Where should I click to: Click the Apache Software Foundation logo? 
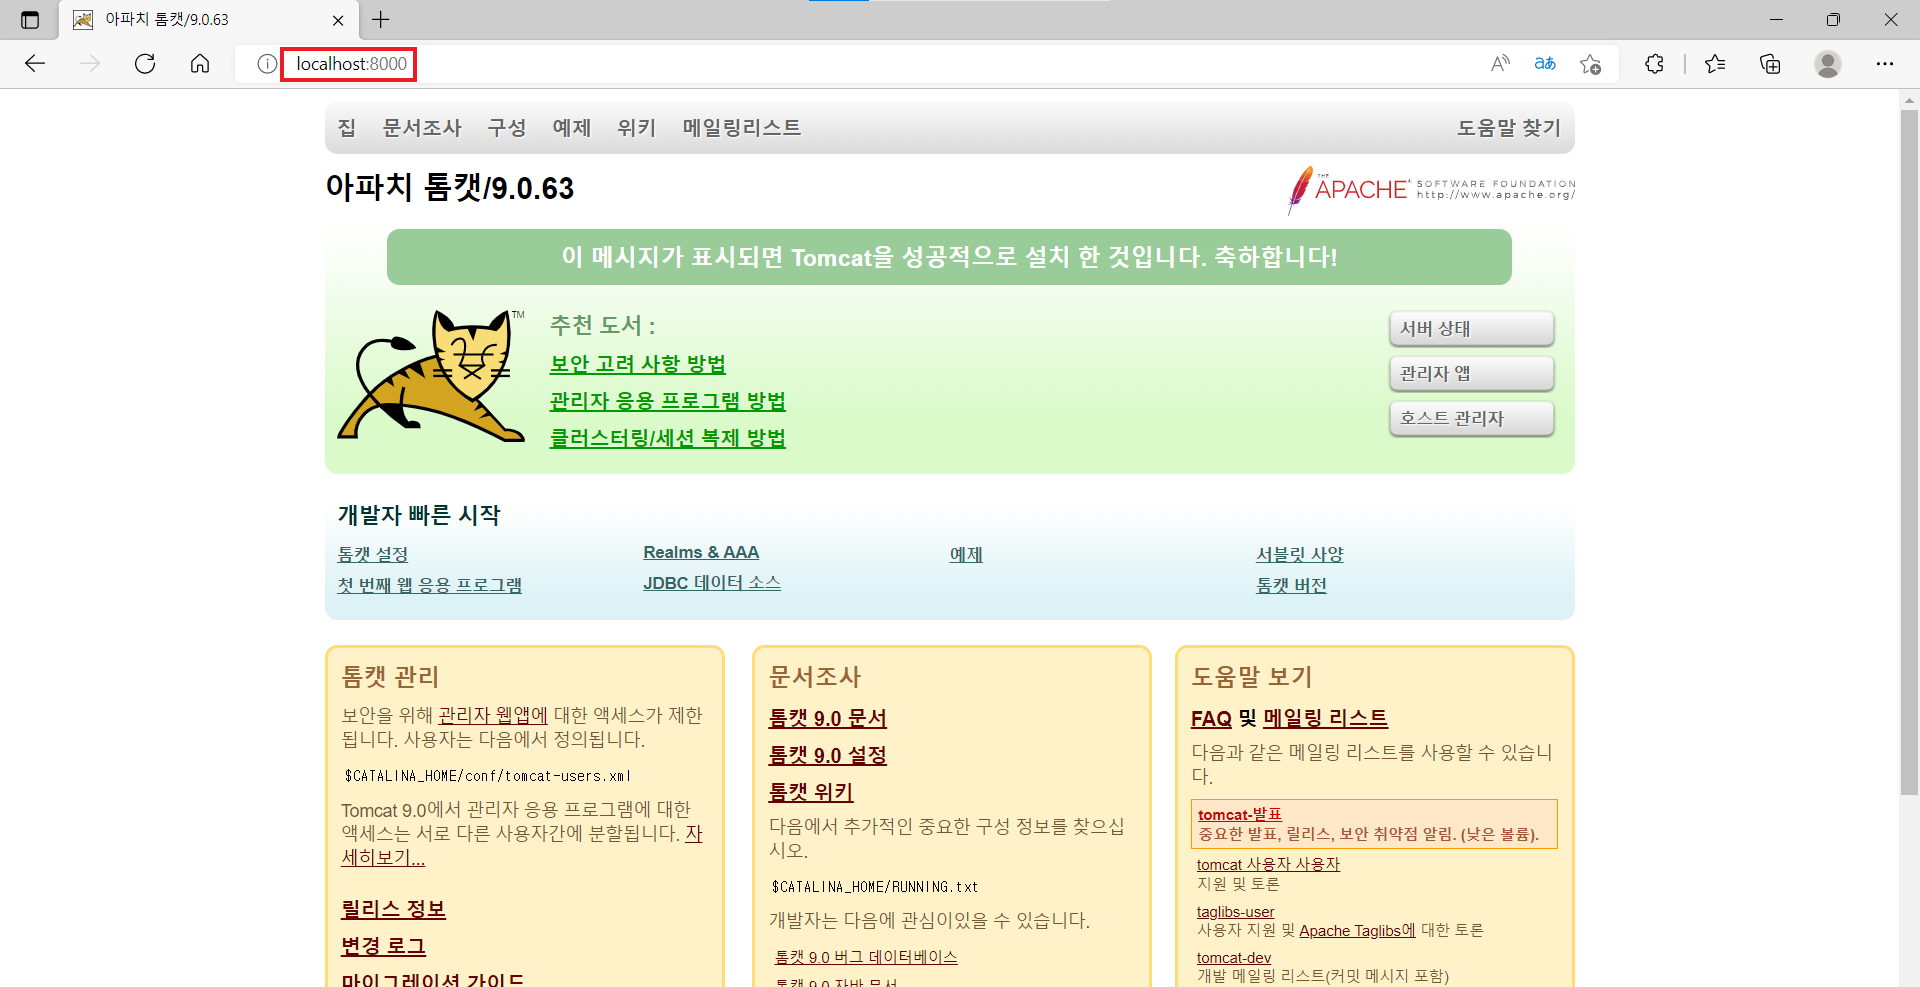click(1431, 189)
